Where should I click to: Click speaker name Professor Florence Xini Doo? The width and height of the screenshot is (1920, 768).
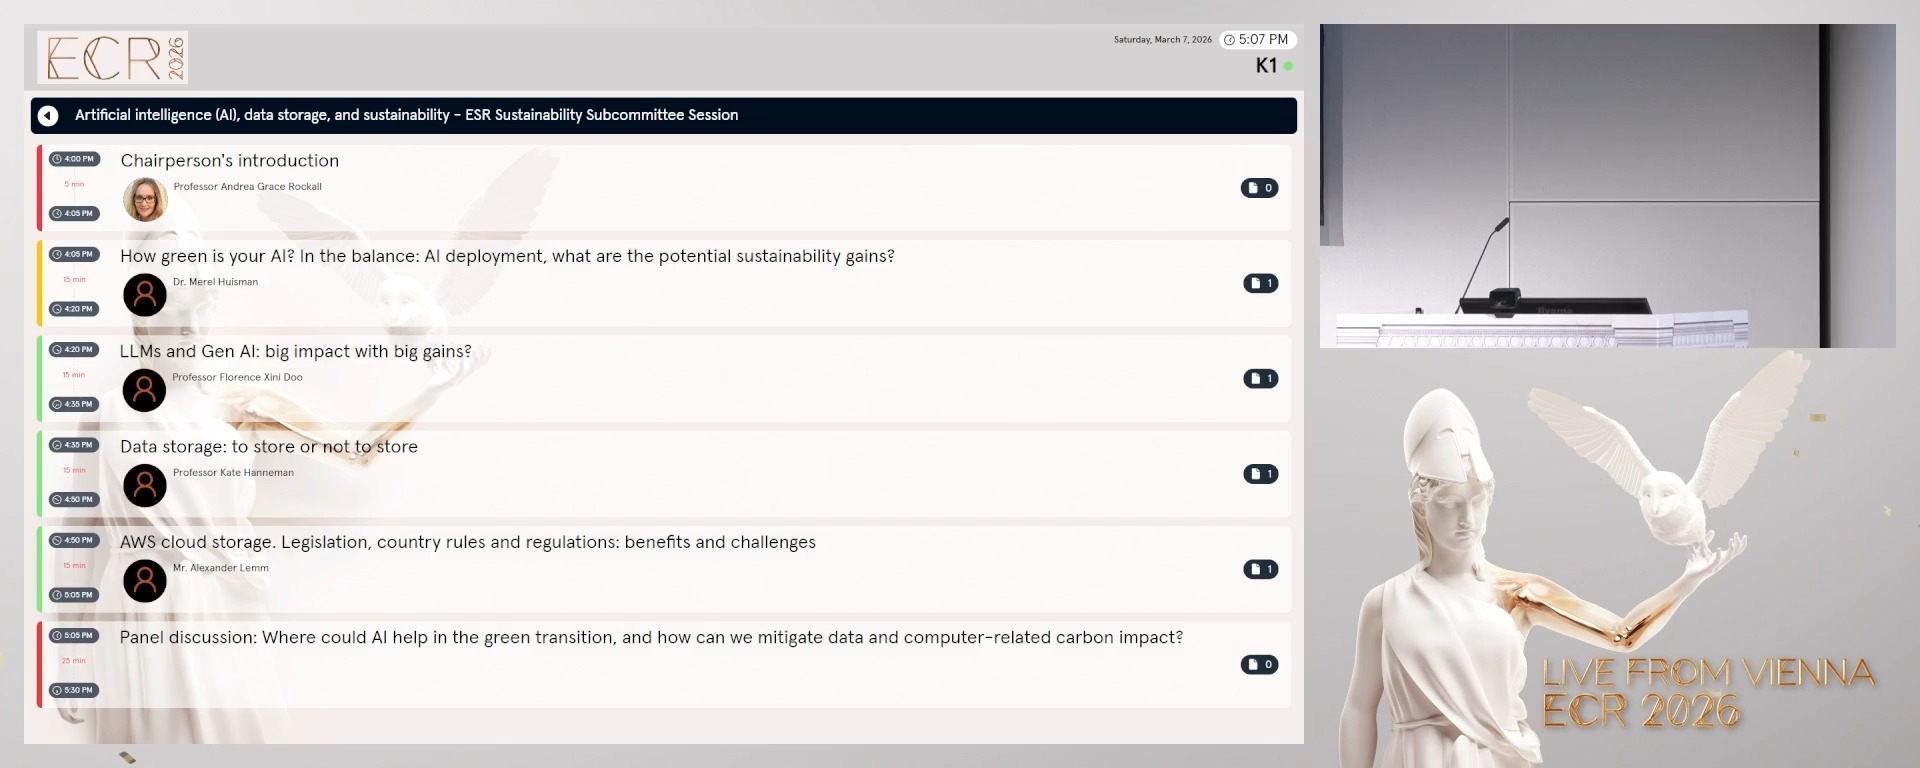237,377
